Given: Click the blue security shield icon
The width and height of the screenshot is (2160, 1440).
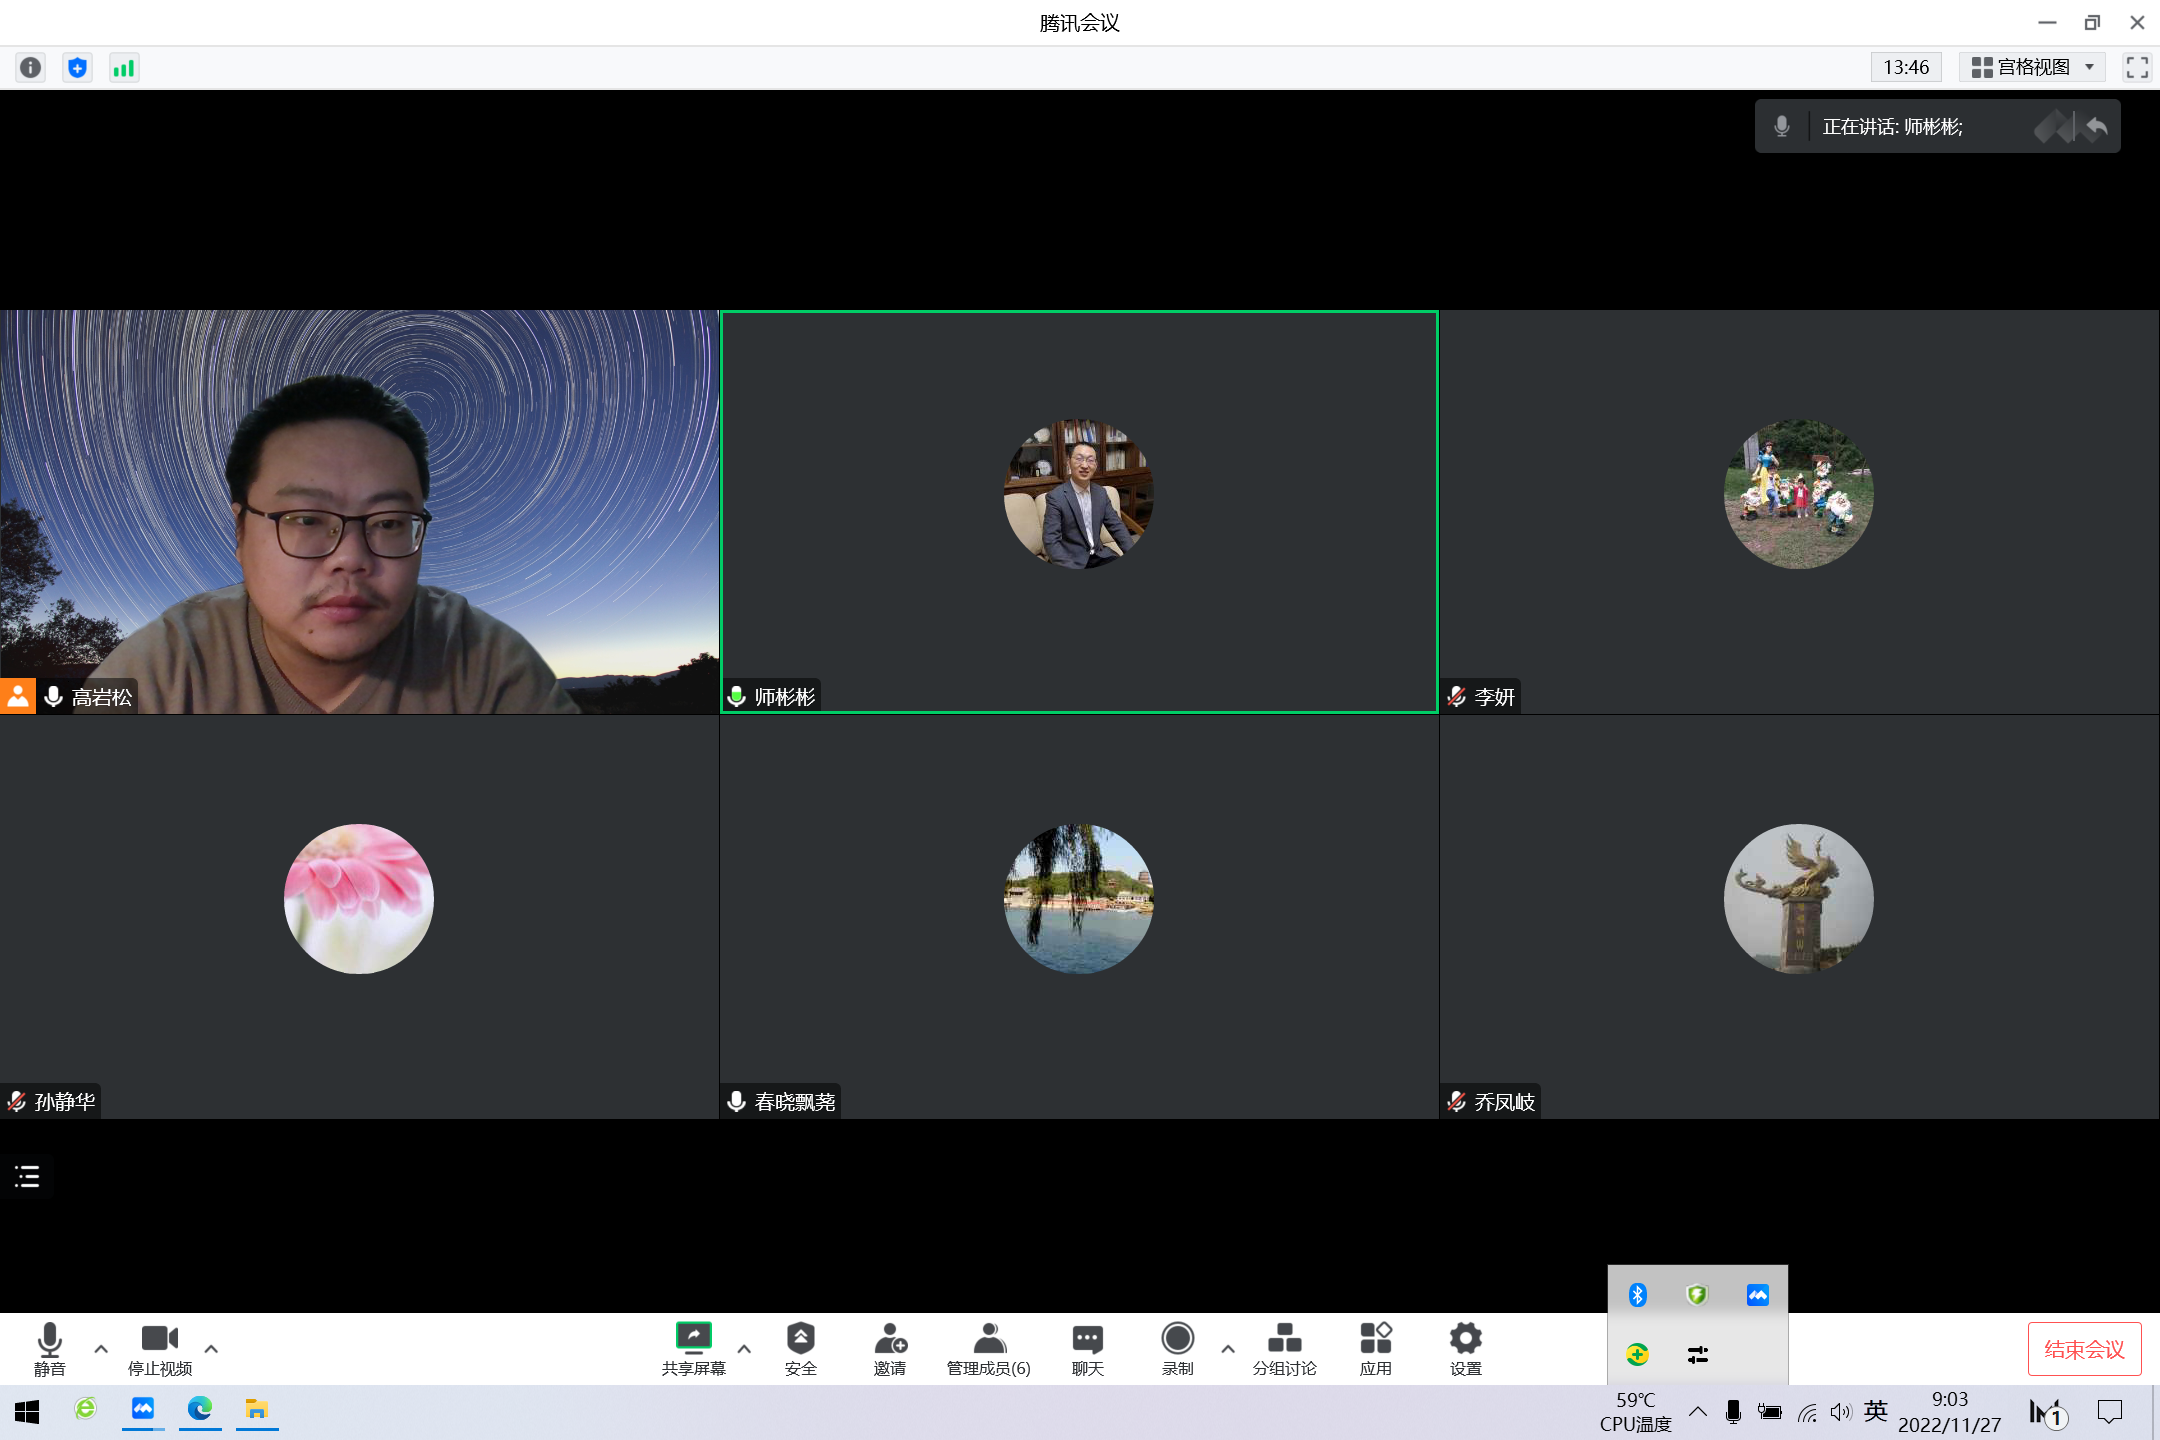Looking at the screenshot, I should [x=77, y=67].
